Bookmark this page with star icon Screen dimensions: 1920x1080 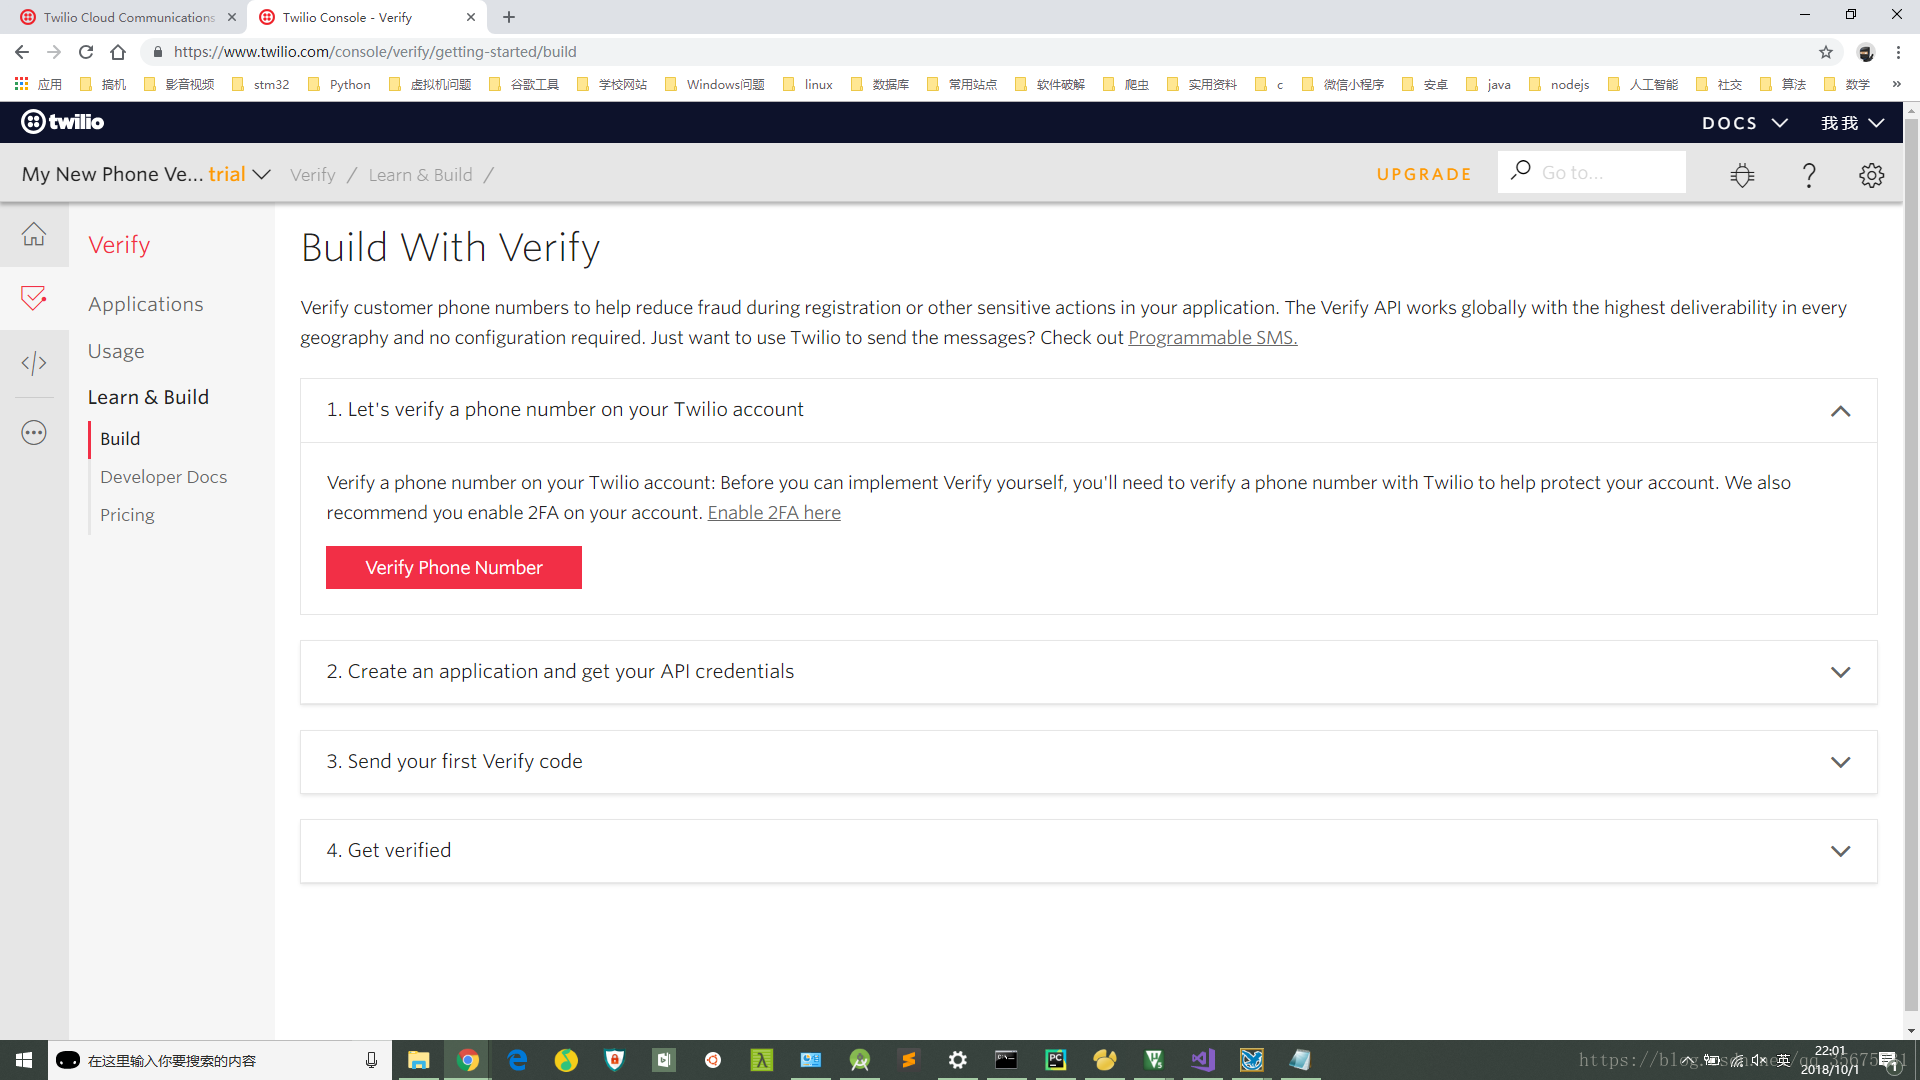tap(1826, 52)
